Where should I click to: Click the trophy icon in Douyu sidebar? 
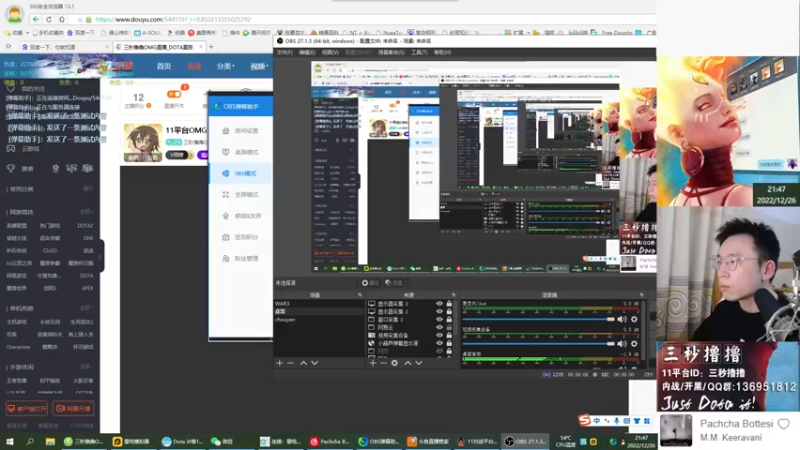point(11,168)
